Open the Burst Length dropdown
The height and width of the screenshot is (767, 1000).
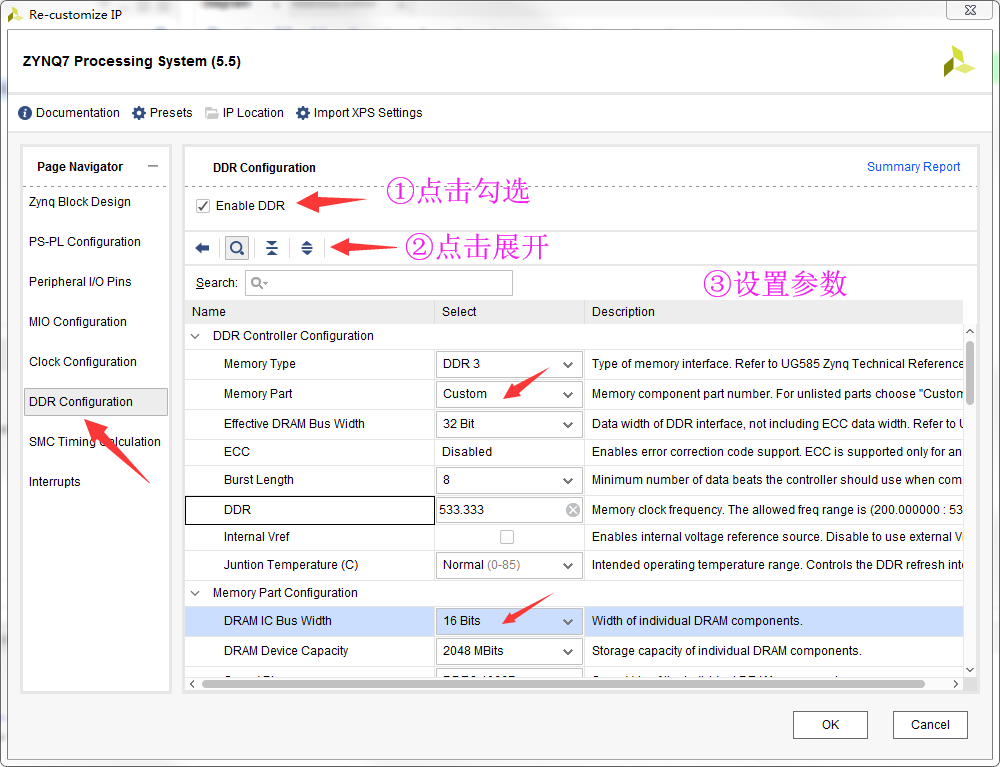pos(509,480)
